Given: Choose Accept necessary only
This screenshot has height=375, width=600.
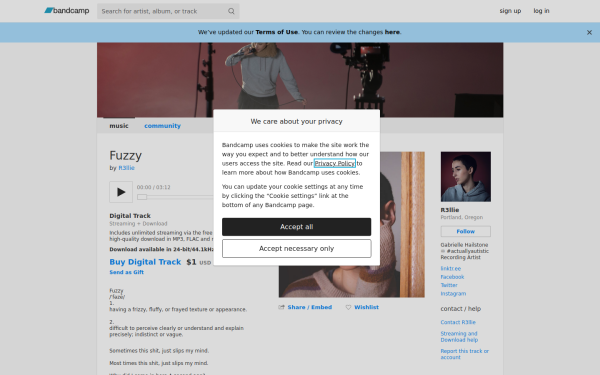Looking at the screenshot, I should (x=297, y=249).
